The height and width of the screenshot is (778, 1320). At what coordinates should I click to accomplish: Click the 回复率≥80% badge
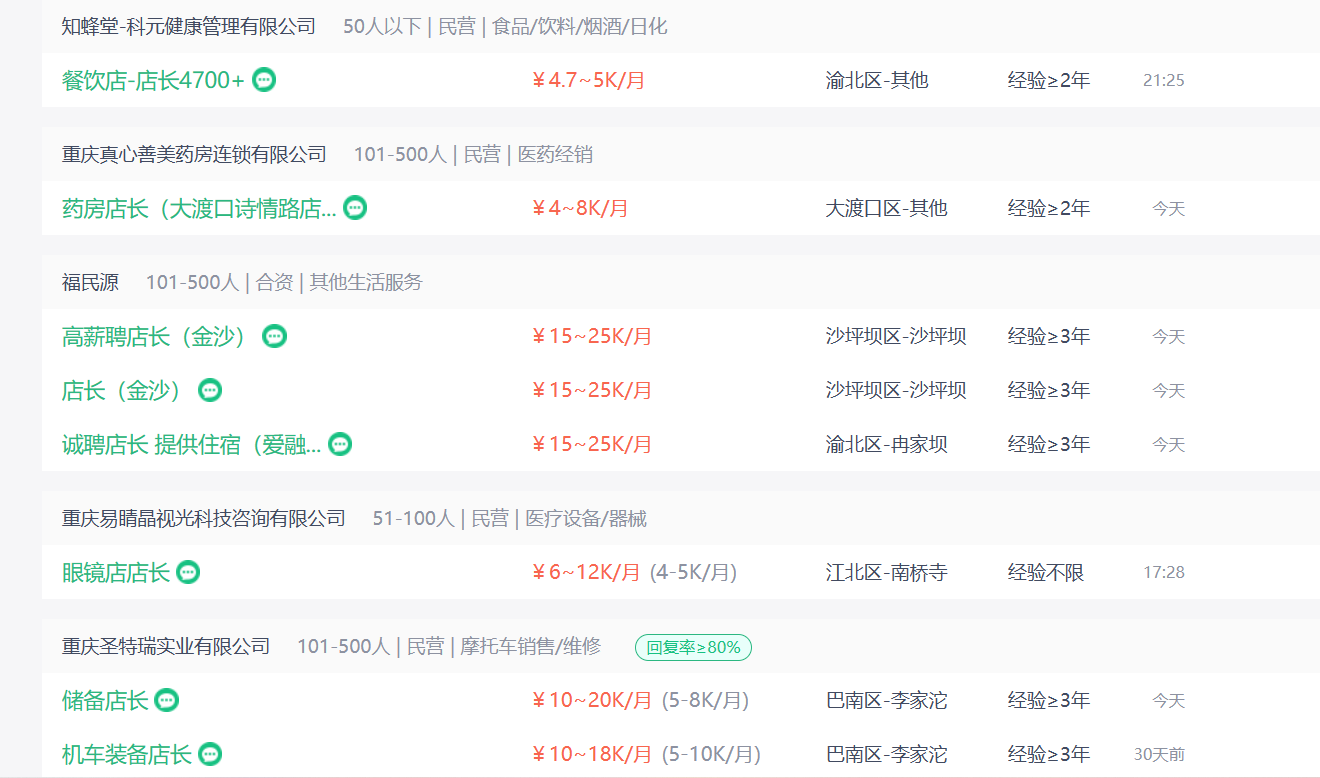point(693,647)
